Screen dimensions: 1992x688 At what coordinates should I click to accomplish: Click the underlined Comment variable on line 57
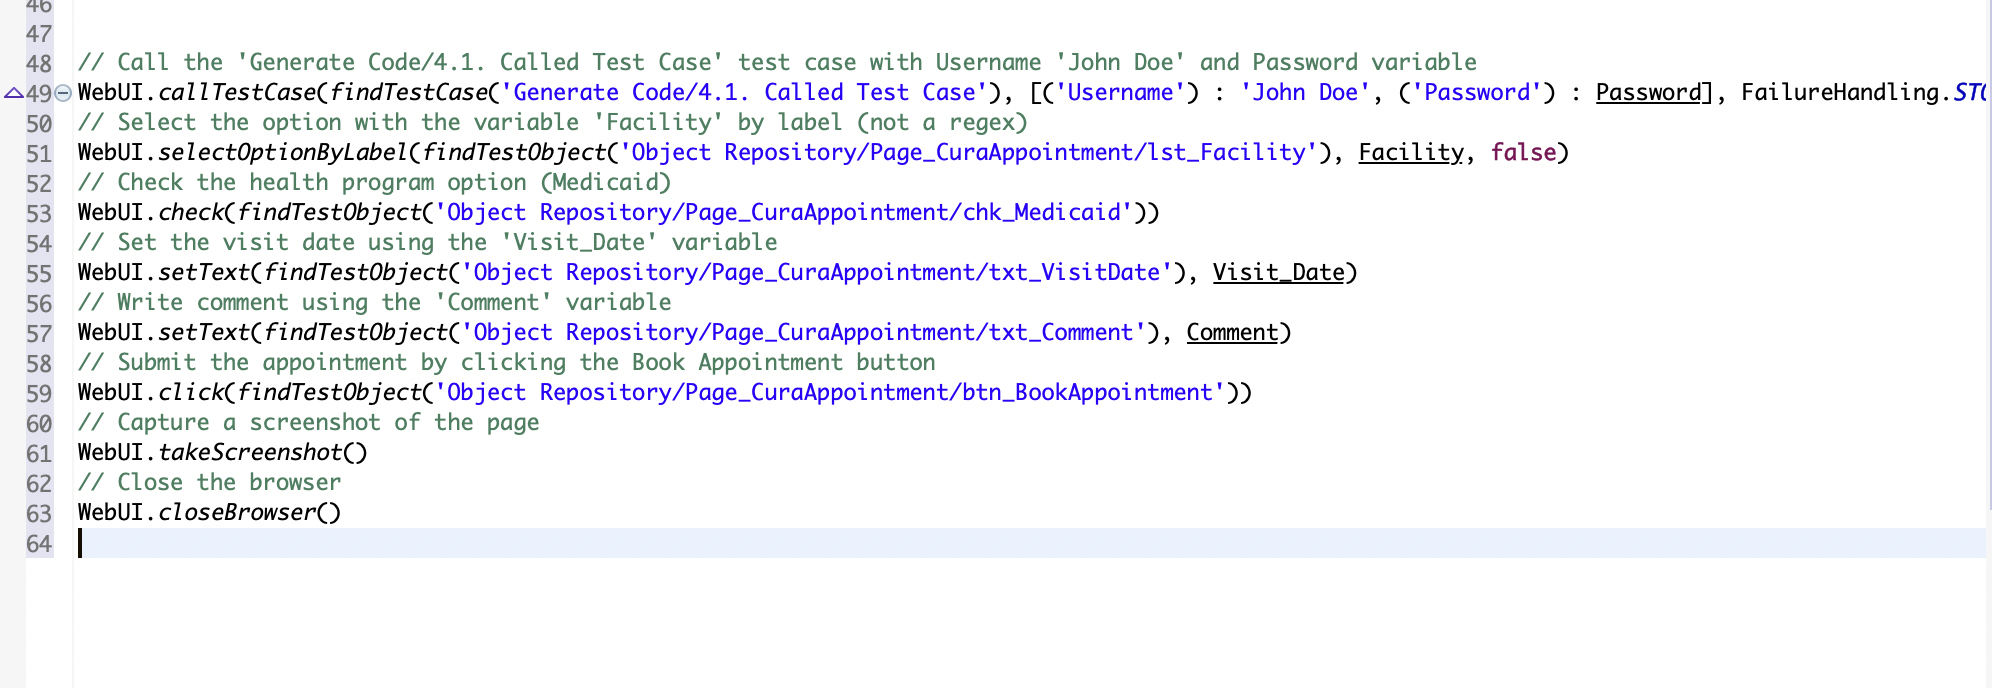coord(1232,332)
